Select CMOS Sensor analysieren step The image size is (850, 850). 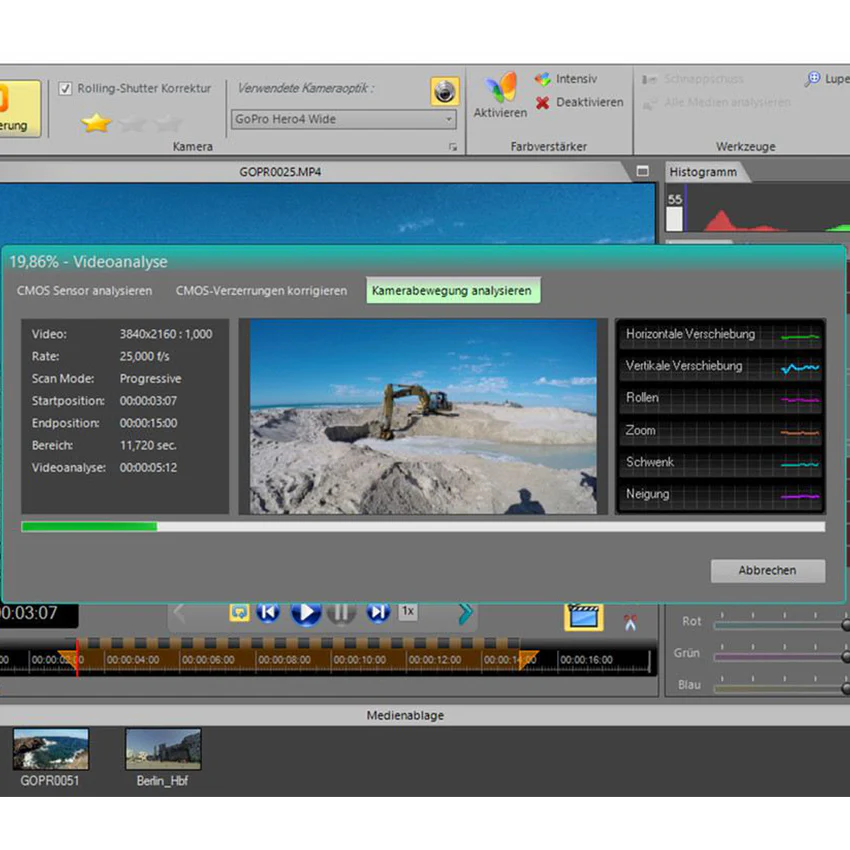(84, 291)
